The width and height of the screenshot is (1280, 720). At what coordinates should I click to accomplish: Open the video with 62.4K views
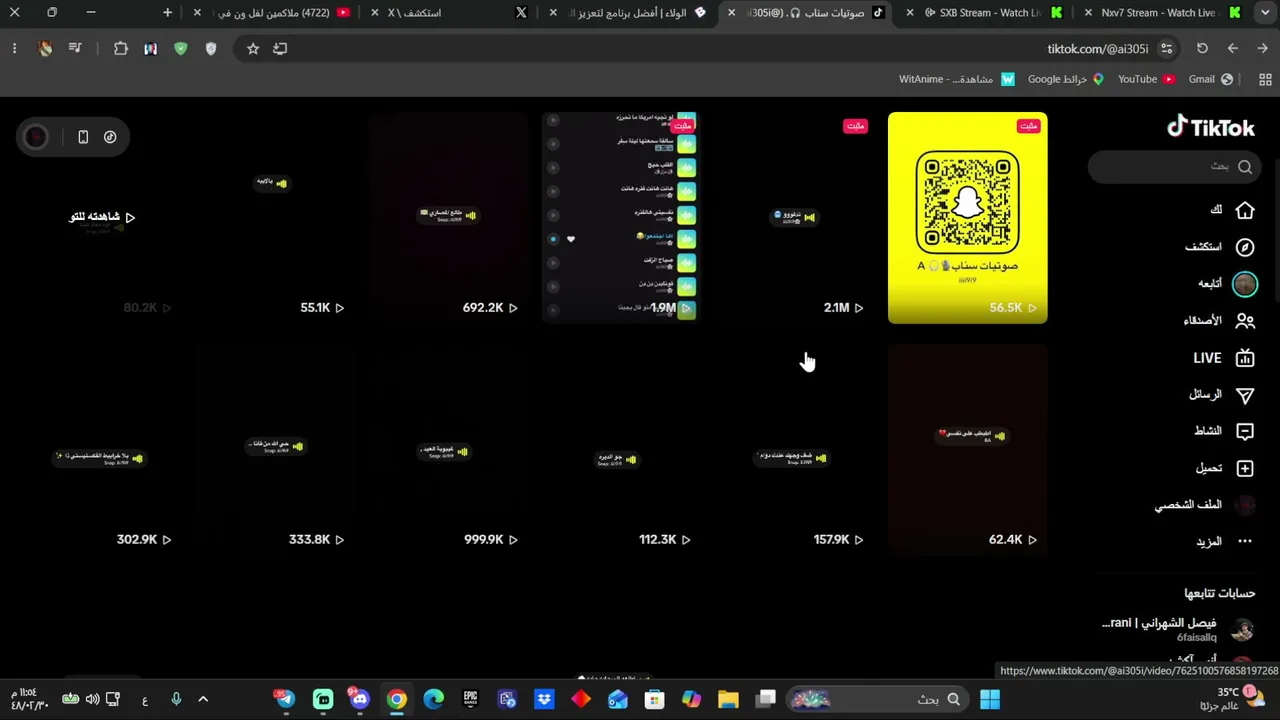click(968, 449)
